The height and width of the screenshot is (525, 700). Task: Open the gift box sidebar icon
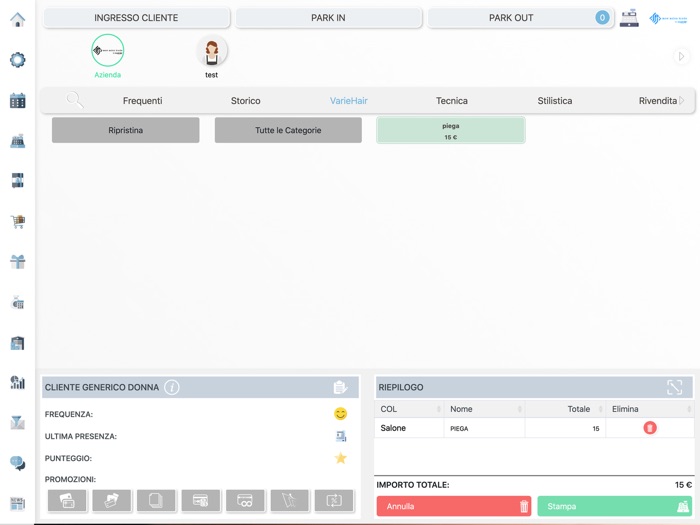tap(17, 262)
